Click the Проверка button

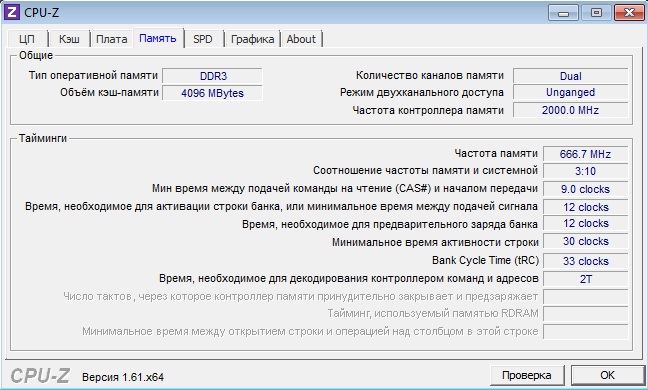click(527, 375)
